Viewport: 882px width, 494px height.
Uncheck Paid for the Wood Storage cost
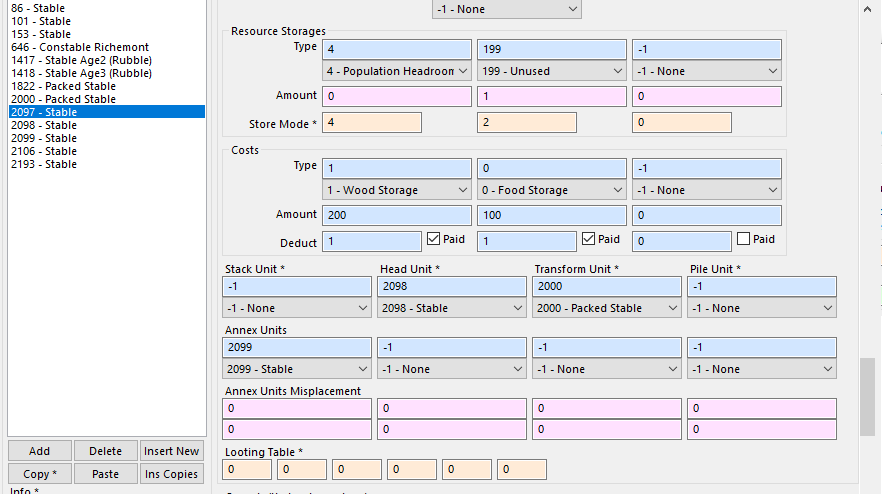pyautogui.click(x=434, y=240)
